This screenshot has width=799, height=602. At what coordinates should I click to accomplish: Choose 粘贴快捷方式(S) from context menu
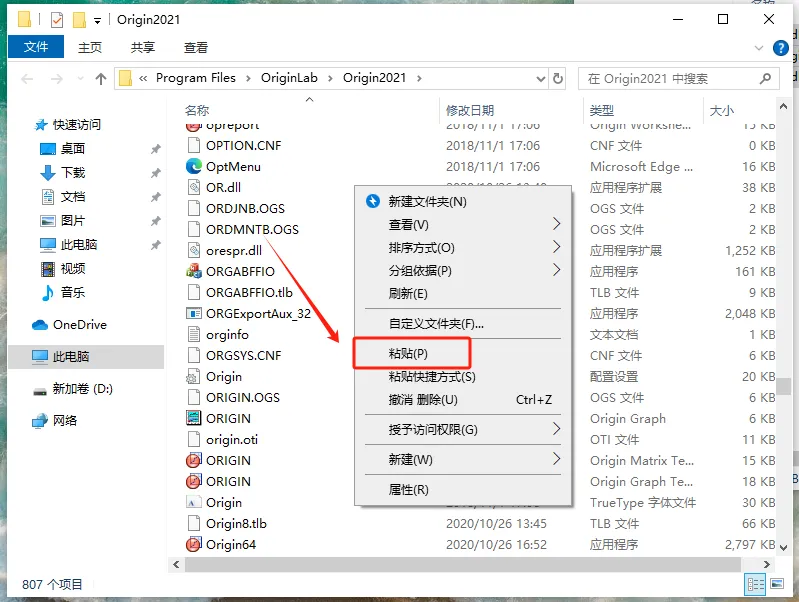point(463,377)
